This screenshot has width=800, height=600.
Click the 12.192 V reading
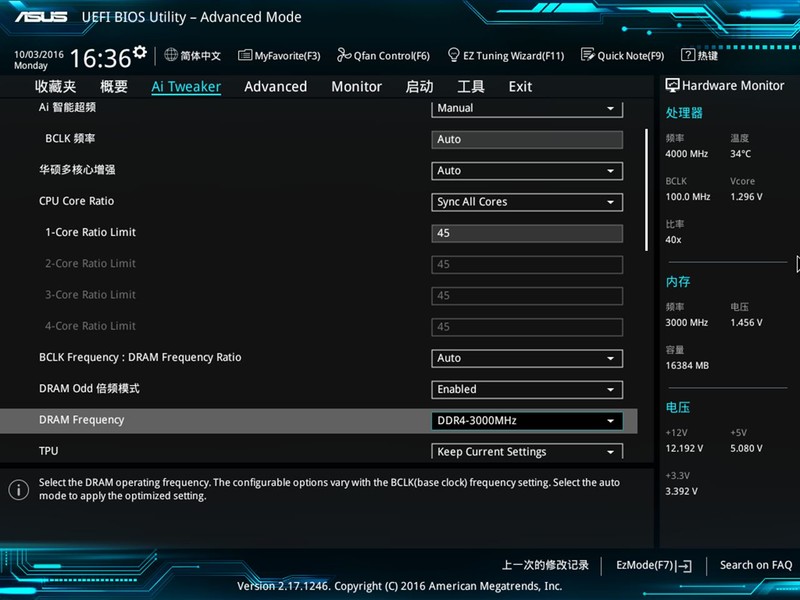click(684, 448)
